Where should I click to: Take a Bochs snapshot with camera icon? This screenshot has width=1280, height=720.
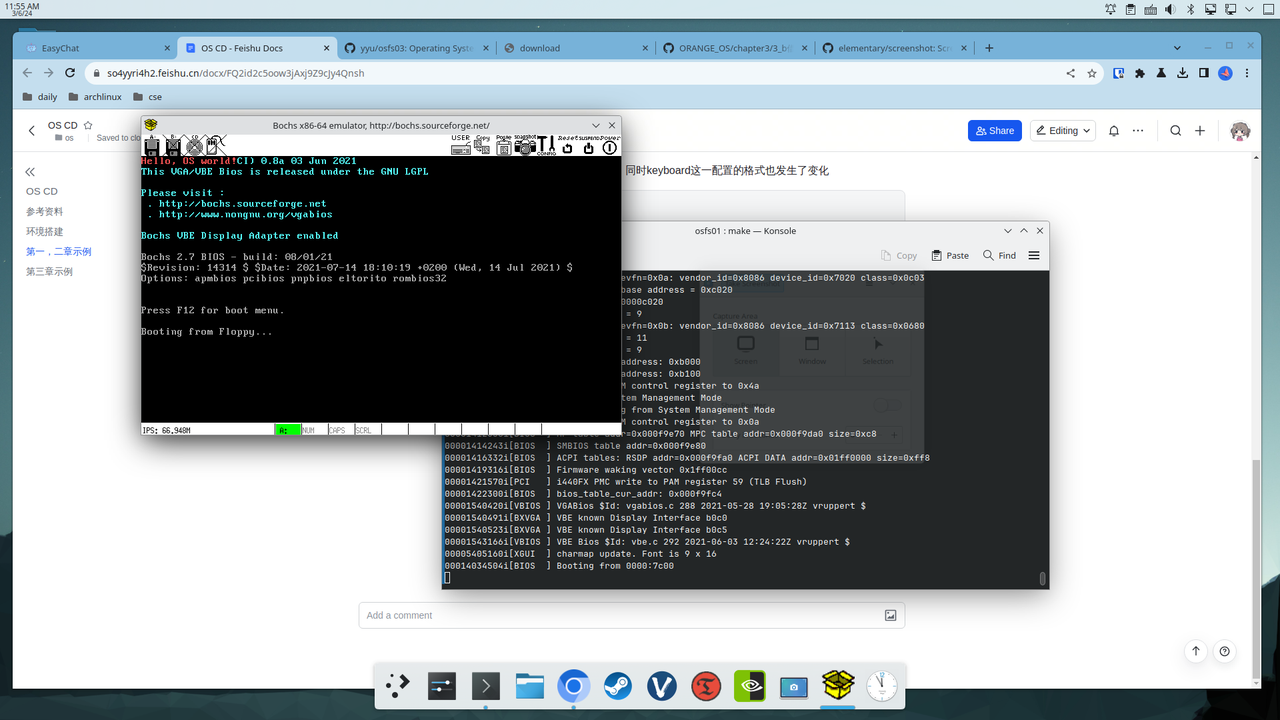click(524, 147)
